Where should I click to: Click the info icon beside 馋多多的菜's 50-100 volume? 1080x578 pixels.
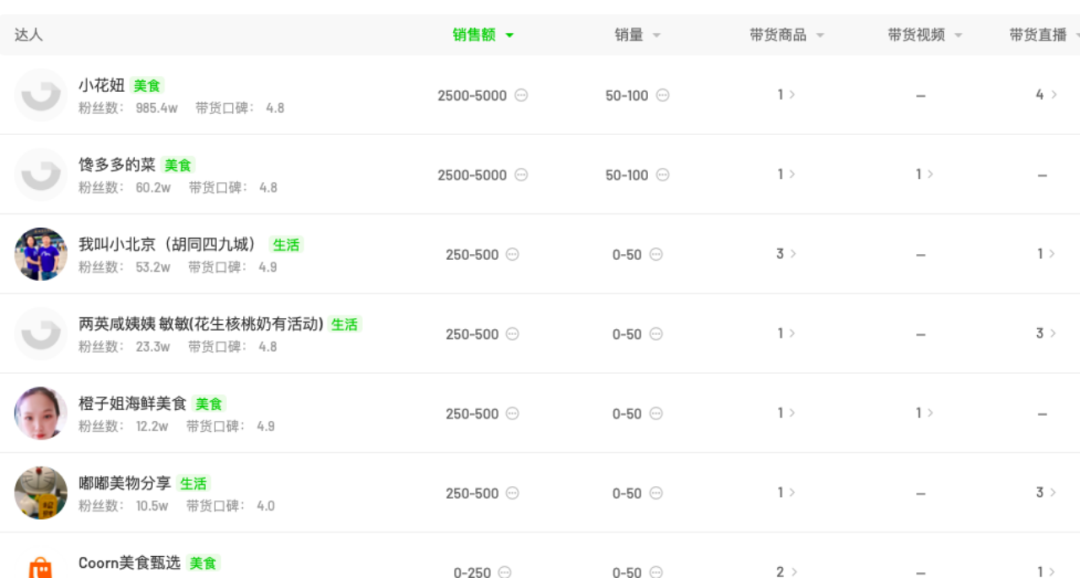tap(662, 175)
